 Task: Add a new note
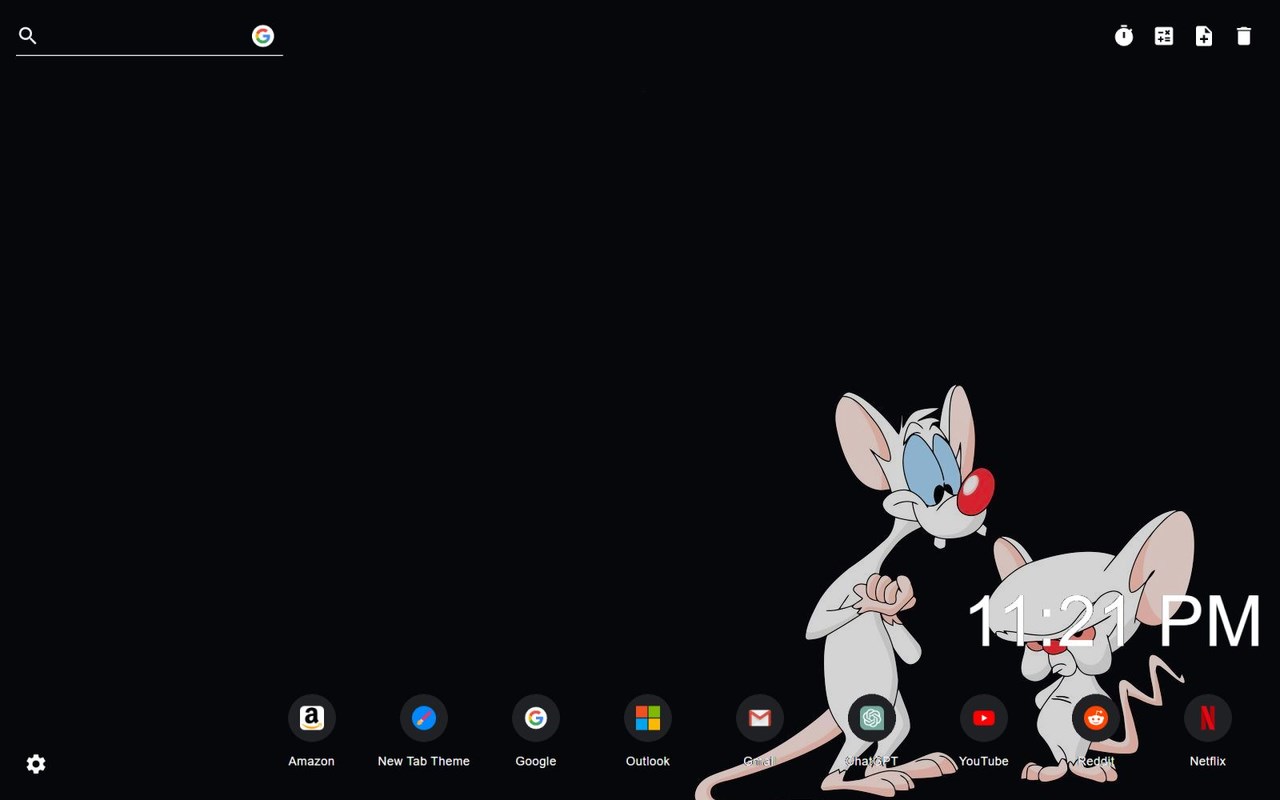click(x=1204, y=36)
